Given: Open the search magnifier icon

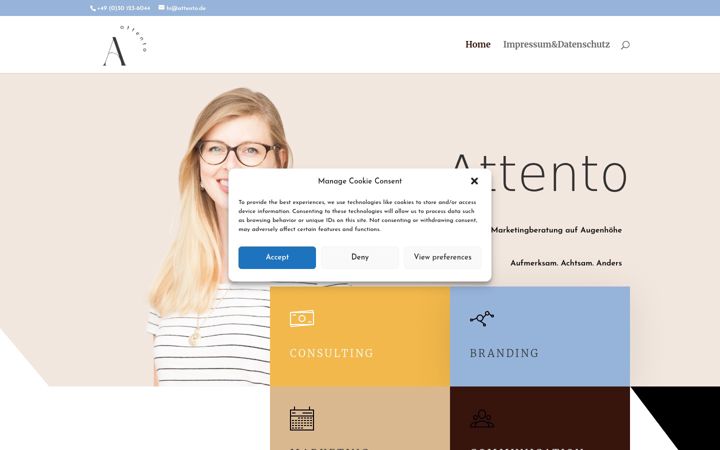Looking at the screenshot, I should [625, 45].
